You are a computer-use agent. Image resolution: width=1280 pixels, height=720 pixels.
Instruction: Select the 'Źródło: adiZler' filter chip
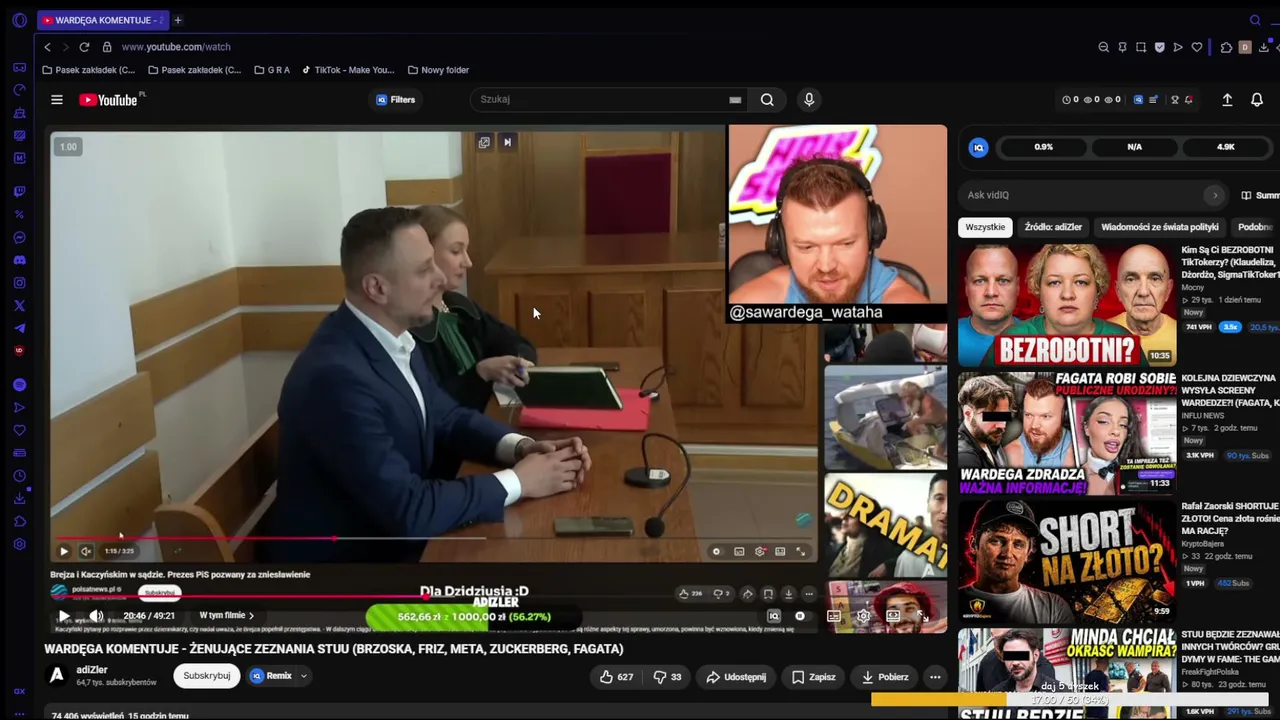pos(1053,227)
